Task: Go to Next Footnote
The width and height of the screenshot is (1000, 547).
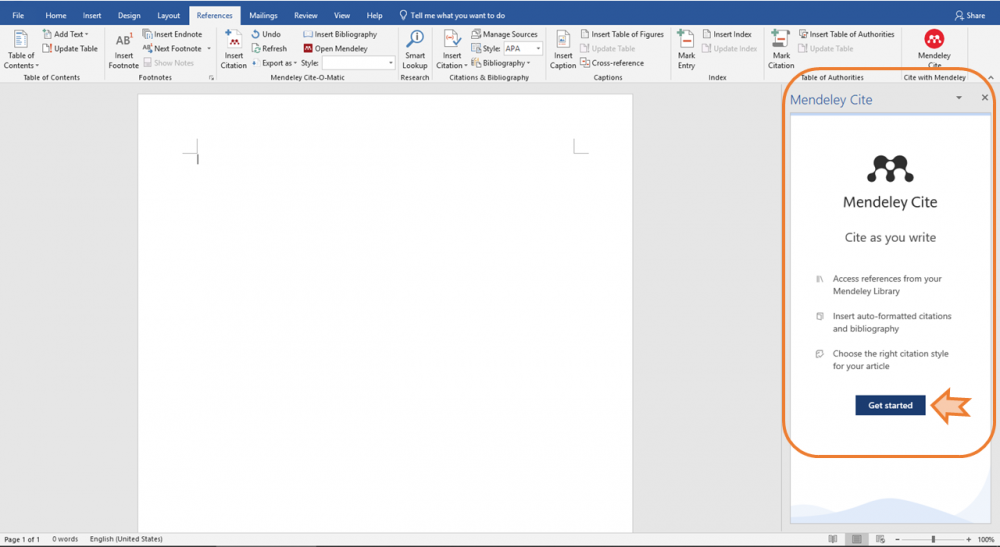Action: coord(172,48)
